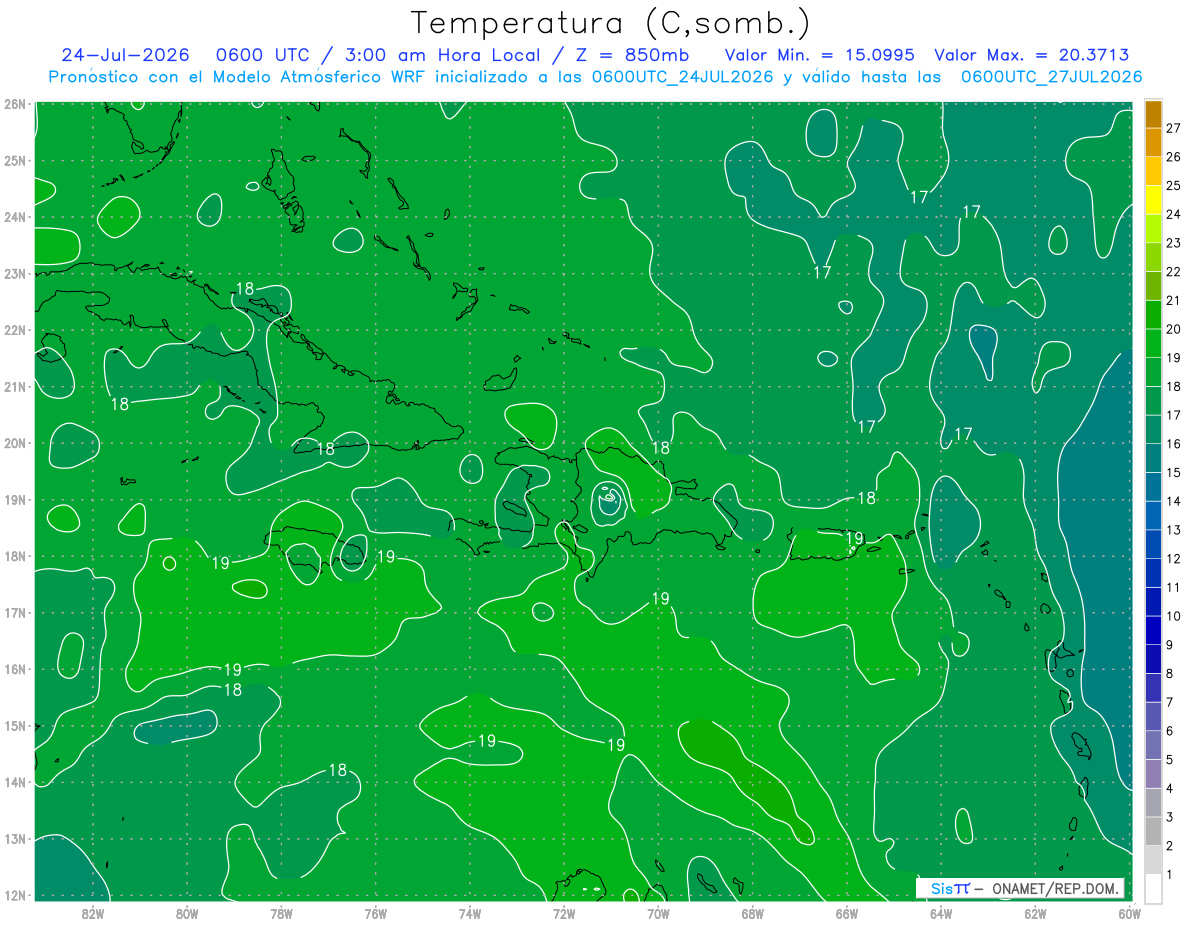Click the '82W' longitude axis label

click(x=92, y=913)
